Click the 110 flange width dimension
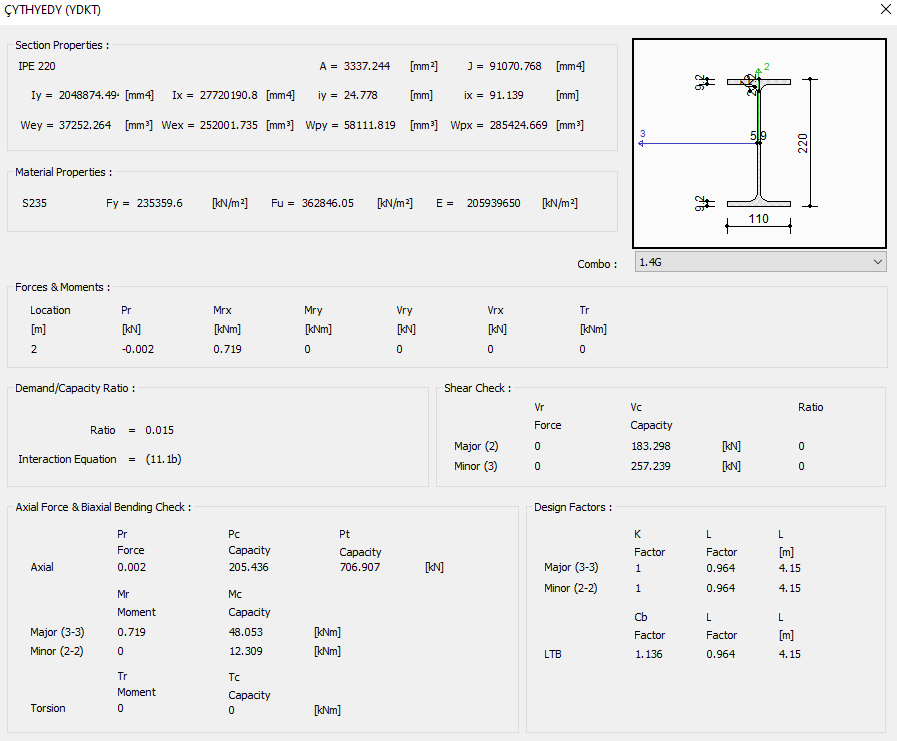897x741 pixels. [x=760, y=219]
